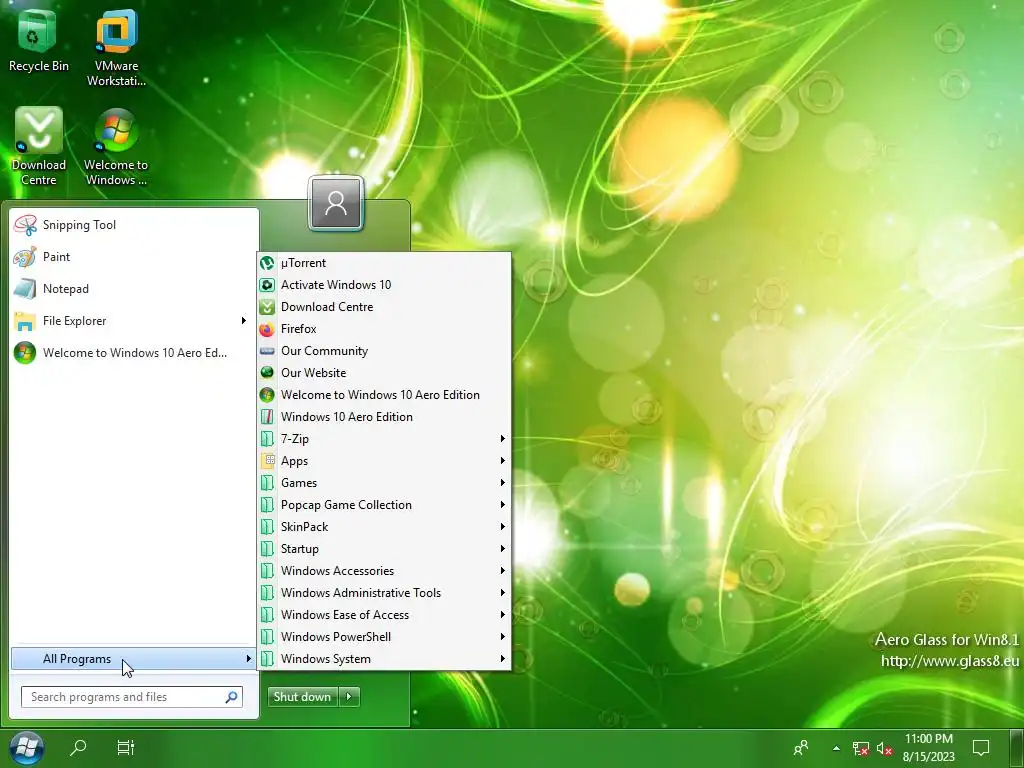Open taskbar Search magnifier
The image size is (1024, 768).
pos(78,747)
